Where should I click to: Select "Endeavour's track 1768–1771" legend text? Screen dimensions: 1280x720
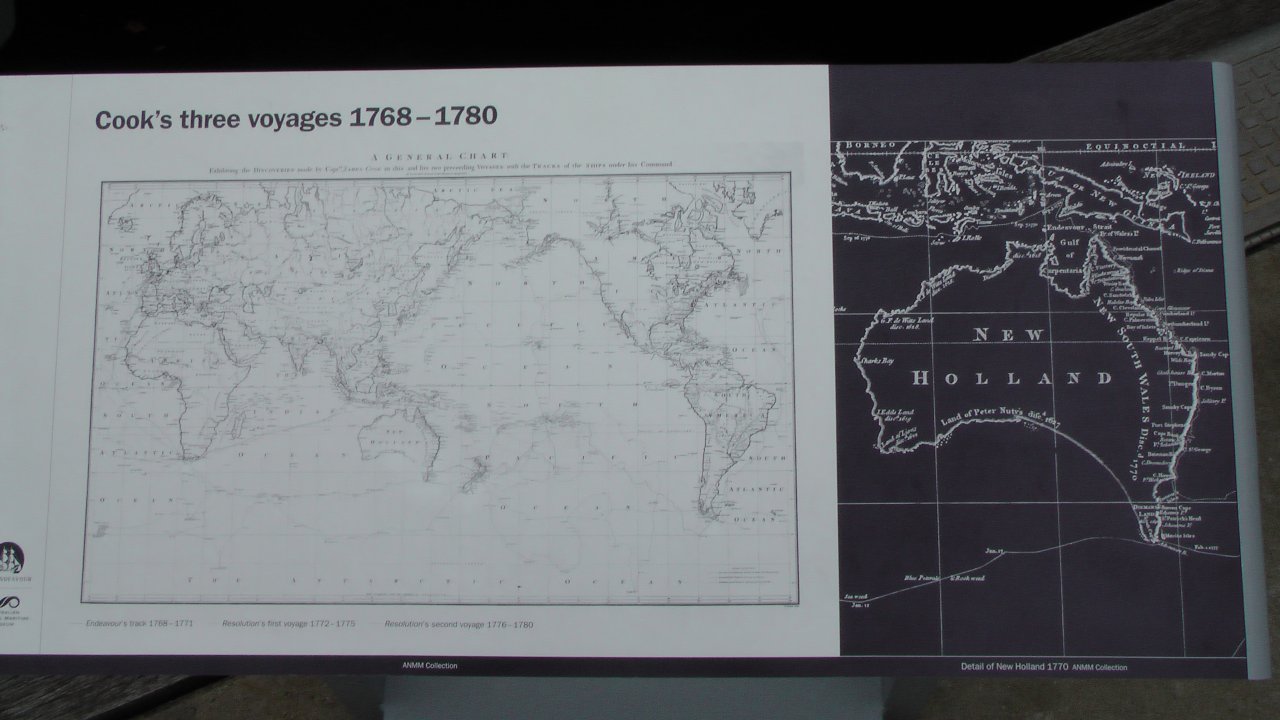coord(139,624)
